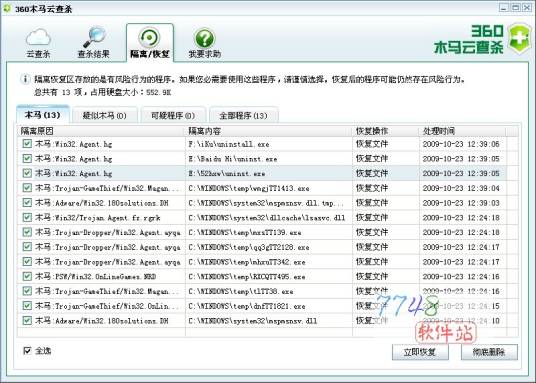The height and width of the screenshot is (383, 536).
Task: Click path C:\WINDOWS\temp\dnfTT1821.exe
Action: [x=247, y=306]
